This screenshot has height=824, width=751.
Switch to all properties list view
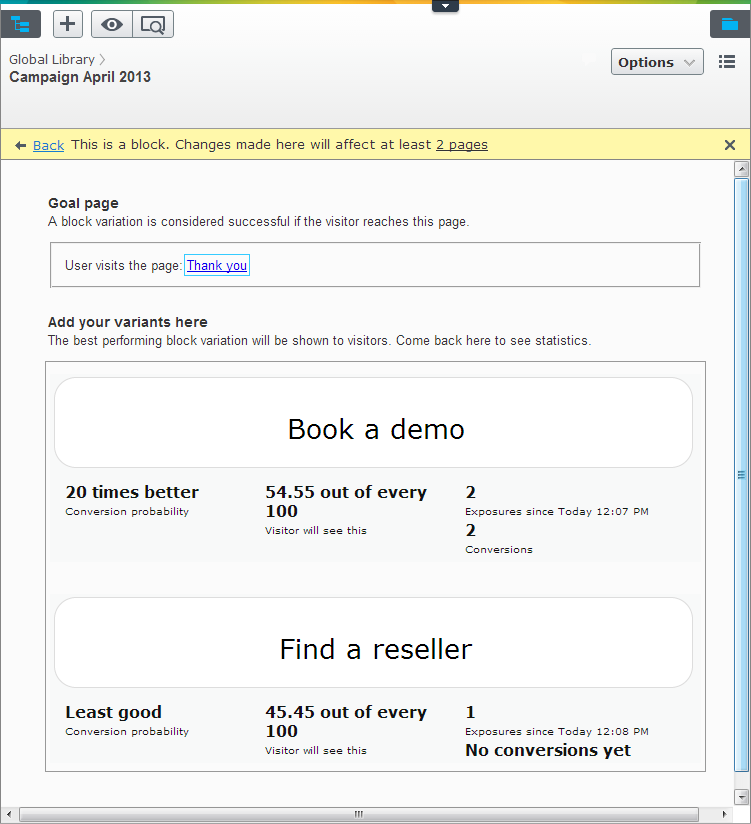[727, 62]
